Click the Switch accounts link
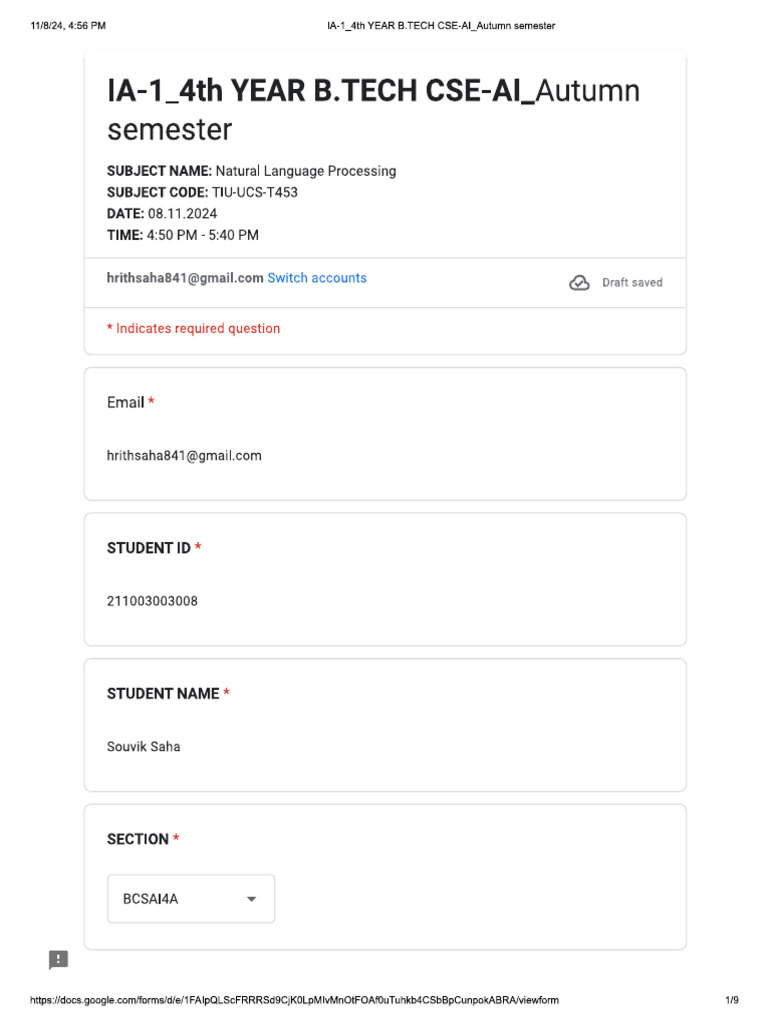The height and width of the screenshot is (1024, 768). point(317,278)
